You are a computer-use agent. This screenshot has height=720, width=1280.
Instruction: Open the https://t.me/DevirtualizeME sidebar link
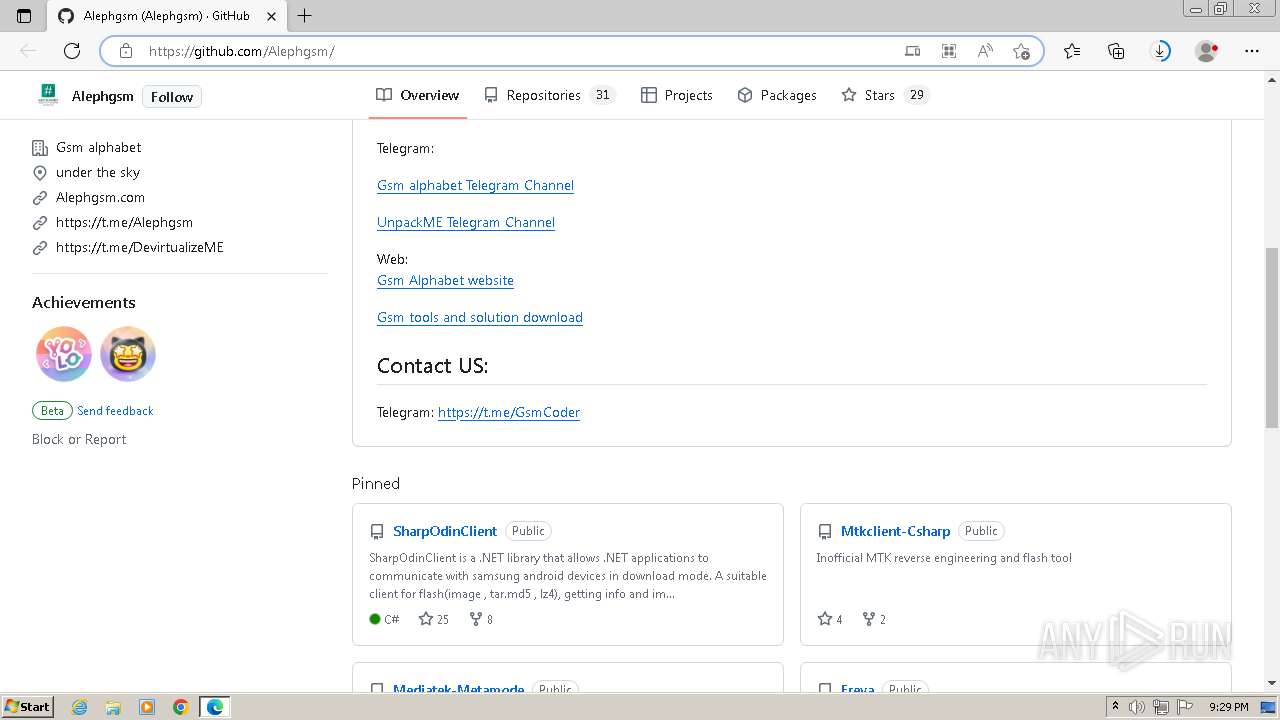tap(140, 247)
